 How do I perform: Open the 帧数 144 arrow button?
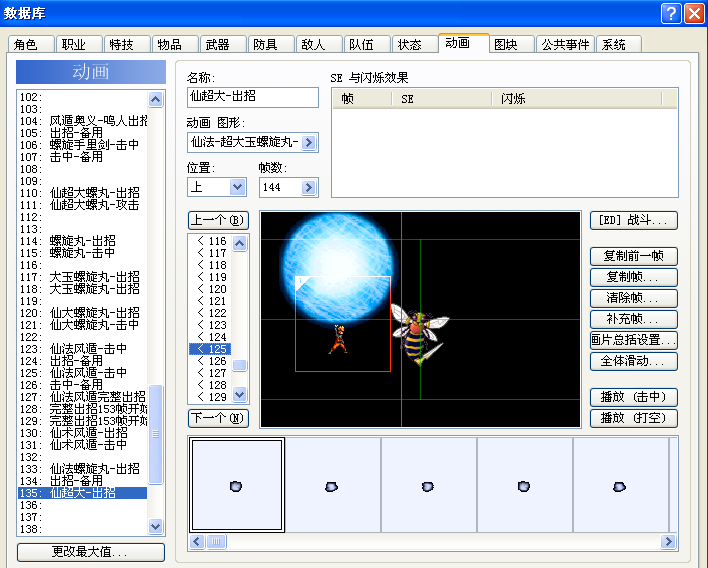pos(309,187)
